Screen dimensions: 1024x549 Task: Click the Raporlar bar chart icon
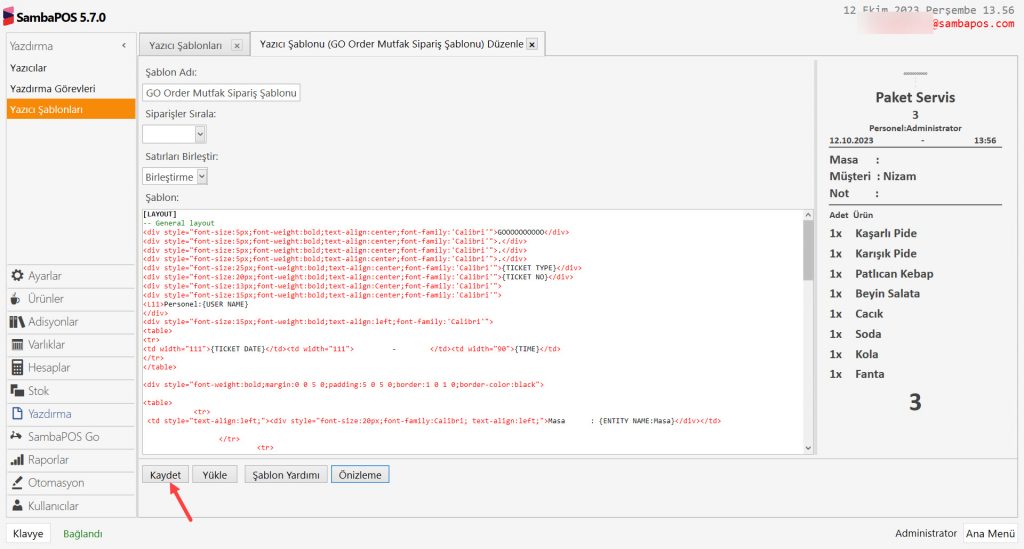tap(17, 460)
